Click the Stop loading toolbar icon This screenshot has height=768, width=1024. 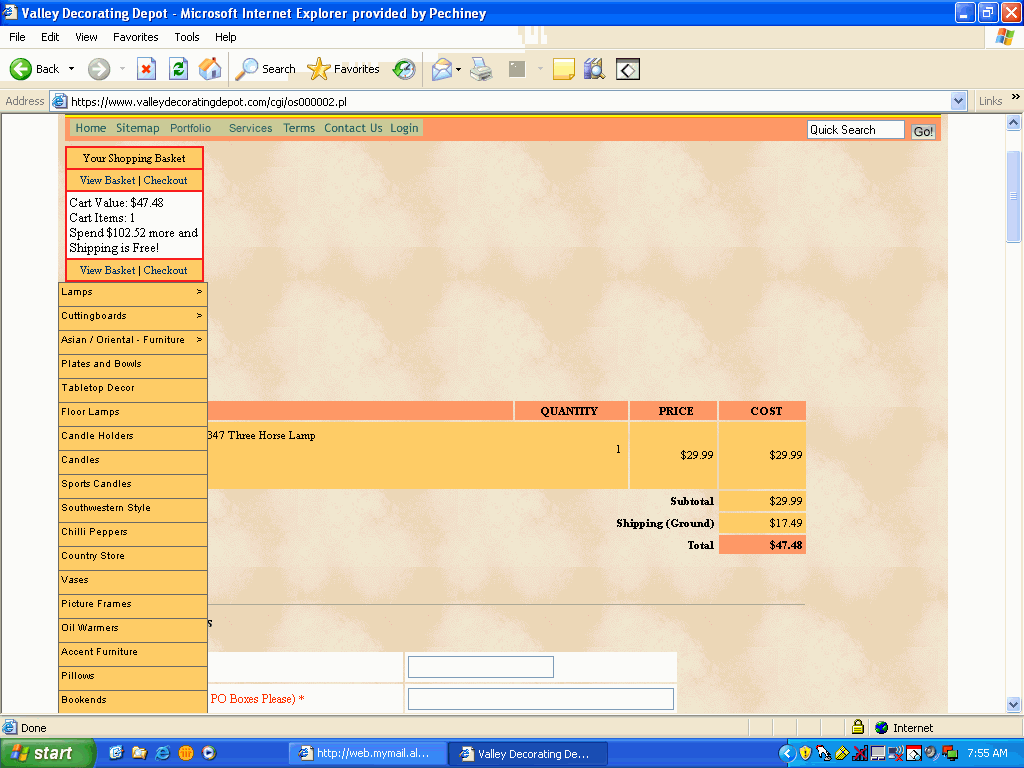click(x=146, y=69)
